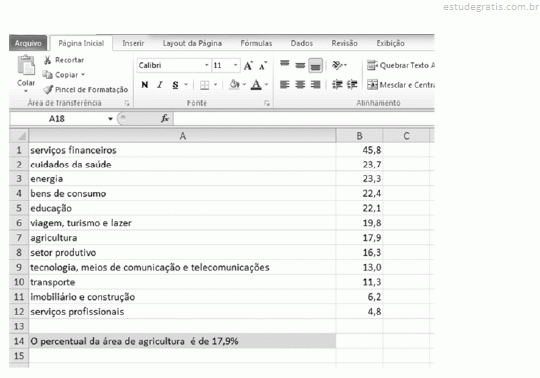Switch to Layout da Página tab
Image resolution: width=540 pixels, height=378 pixels.
click(x=192, y=43)
